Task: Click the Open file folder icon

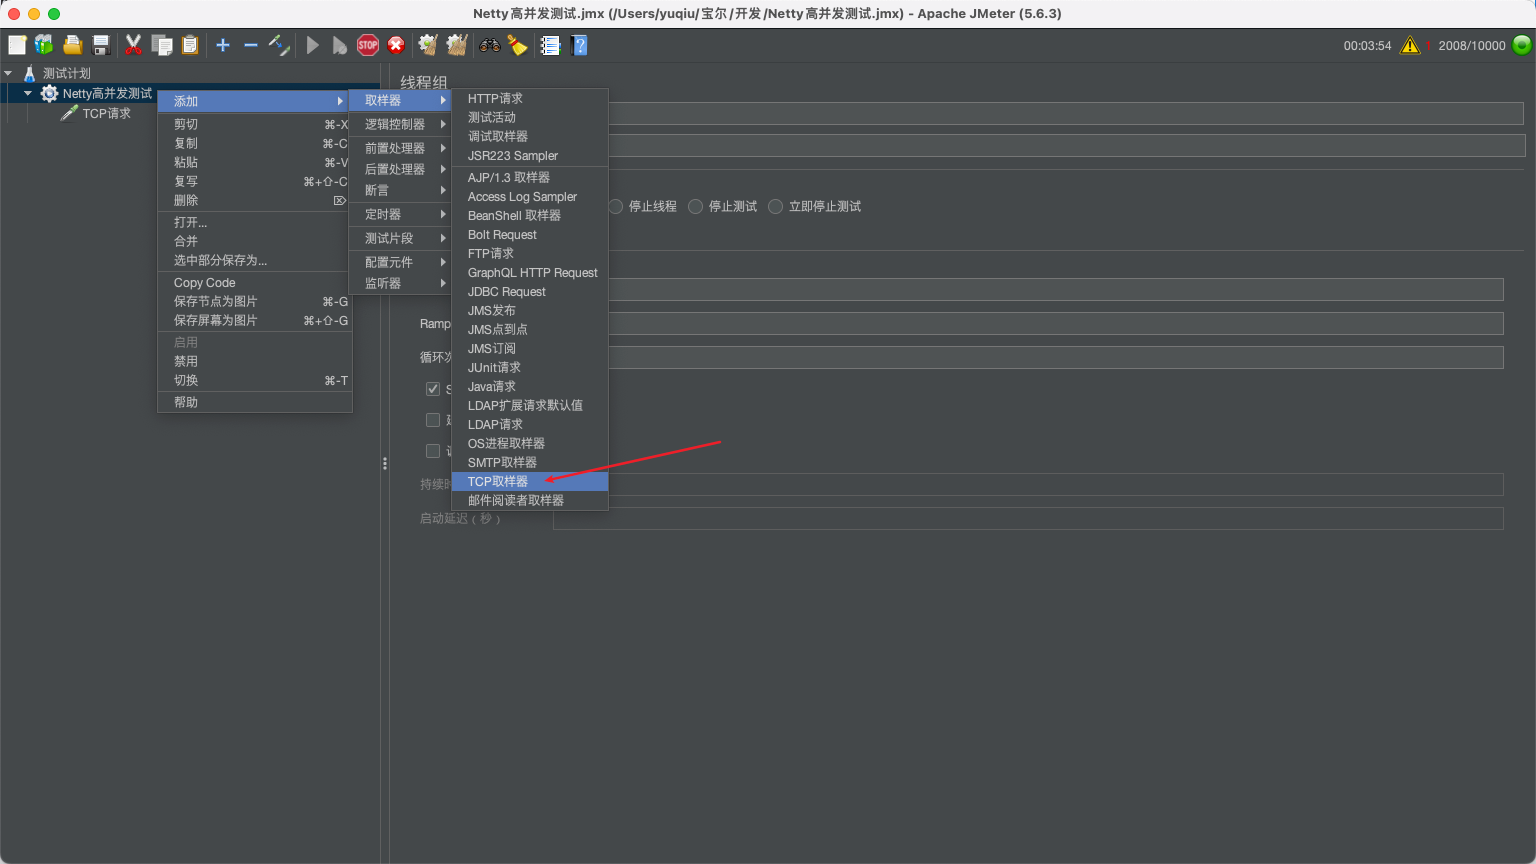Action: click(72, 45)
